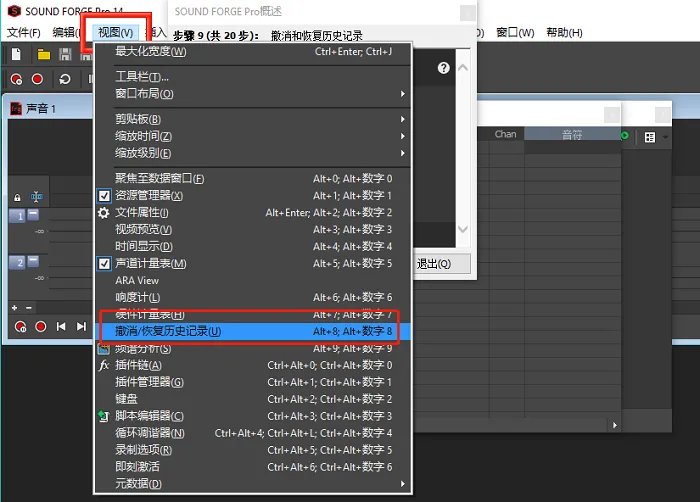Click the Chan column header
Viewport: 700px width, 502px height.
tap(505, 134)
